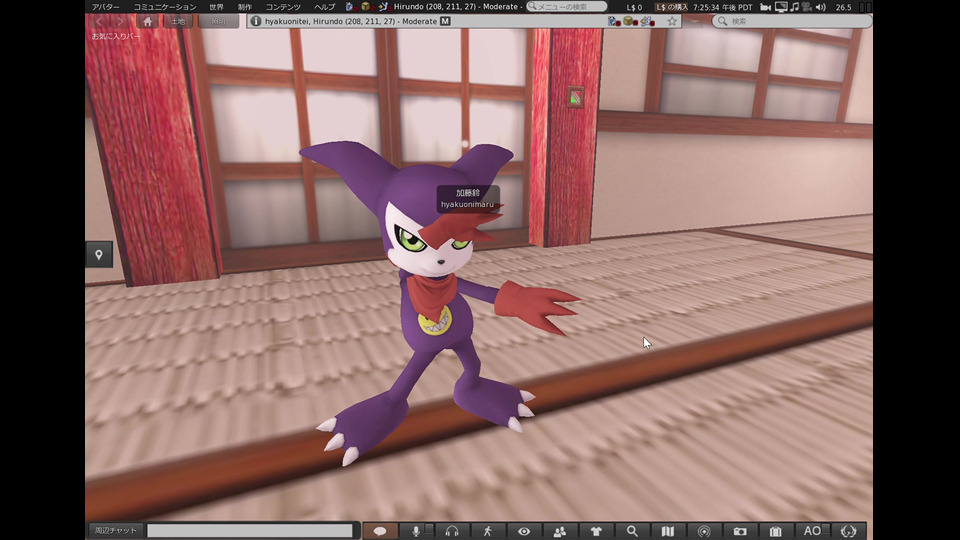Click the Hirundo (208, 211, 27) - Moderate text
This screenshot has width=960, height=540.
(456, 7)
